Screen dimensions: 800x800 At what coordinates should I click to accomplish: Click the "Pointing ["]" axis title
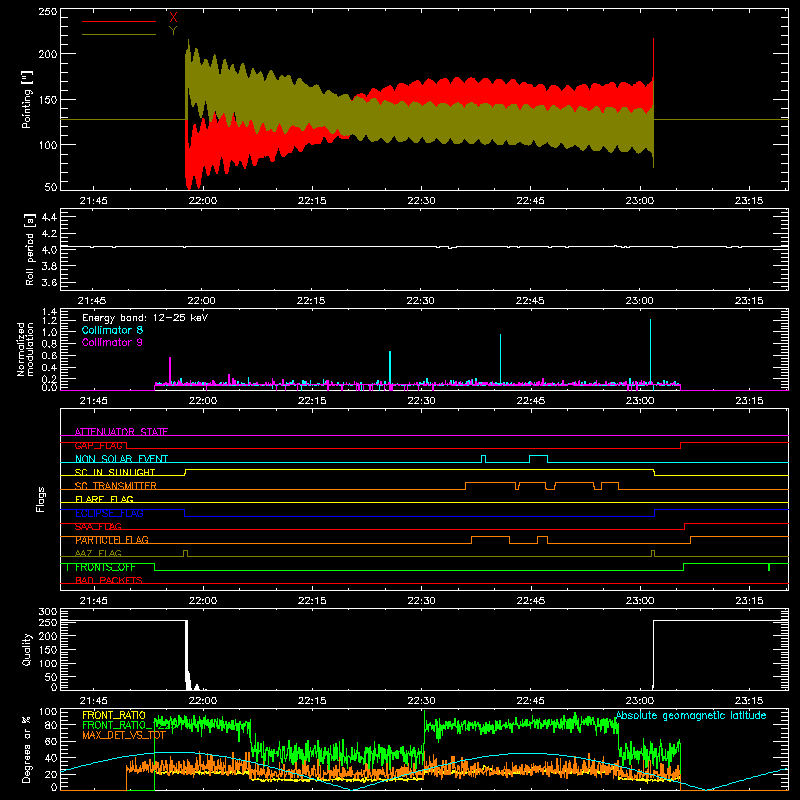(27, 99)
